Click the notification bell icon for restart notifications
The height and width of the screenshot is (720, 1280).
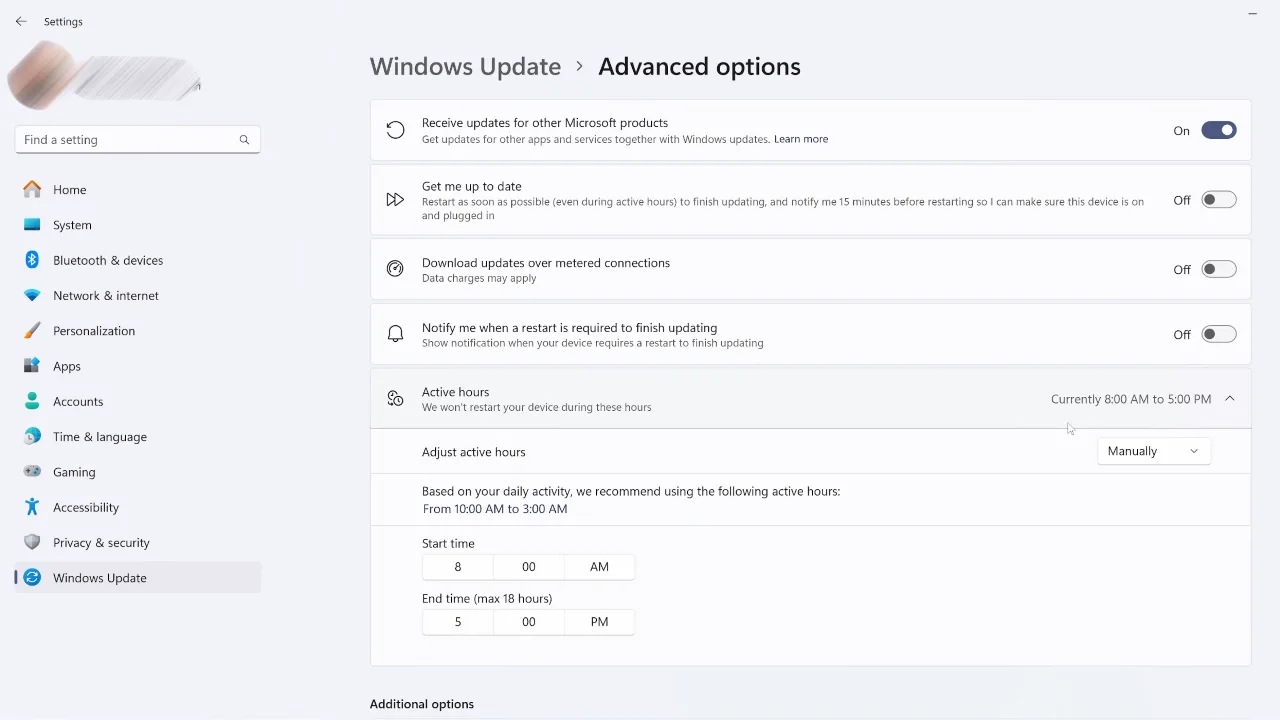pos(395,333)
